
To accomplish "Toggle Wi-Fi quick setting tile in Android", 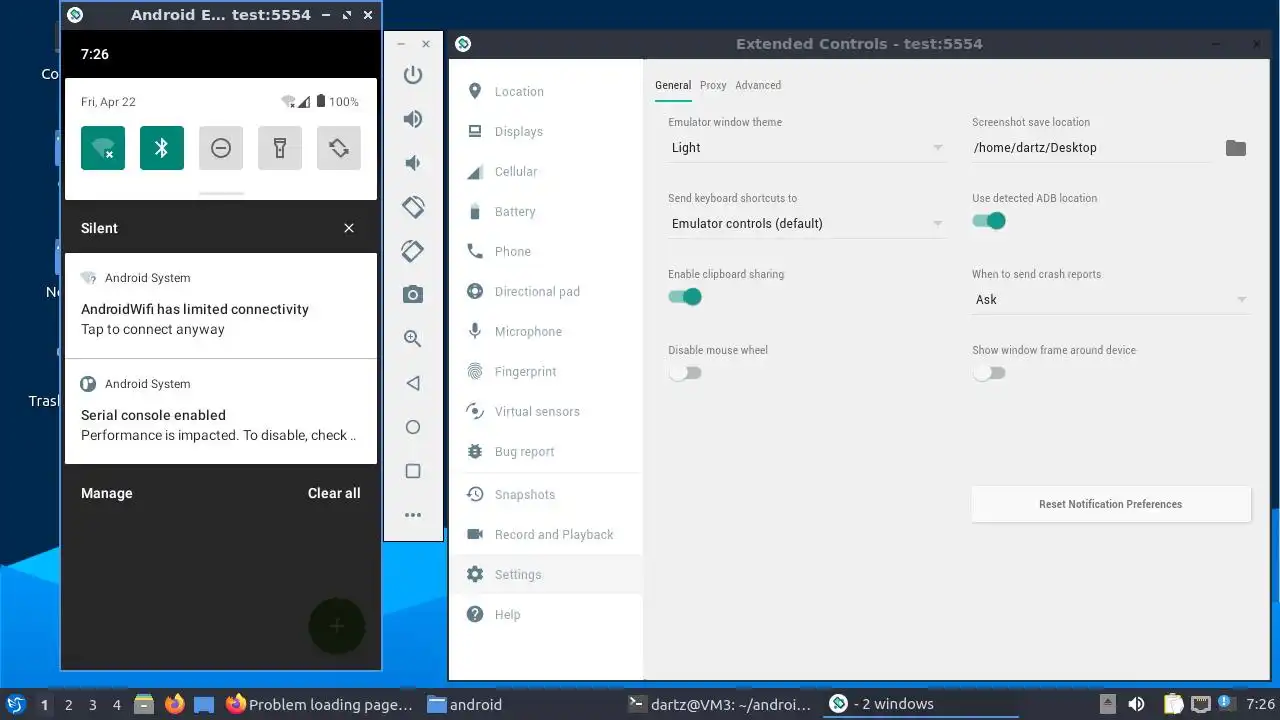I will (x=103, y=148).
